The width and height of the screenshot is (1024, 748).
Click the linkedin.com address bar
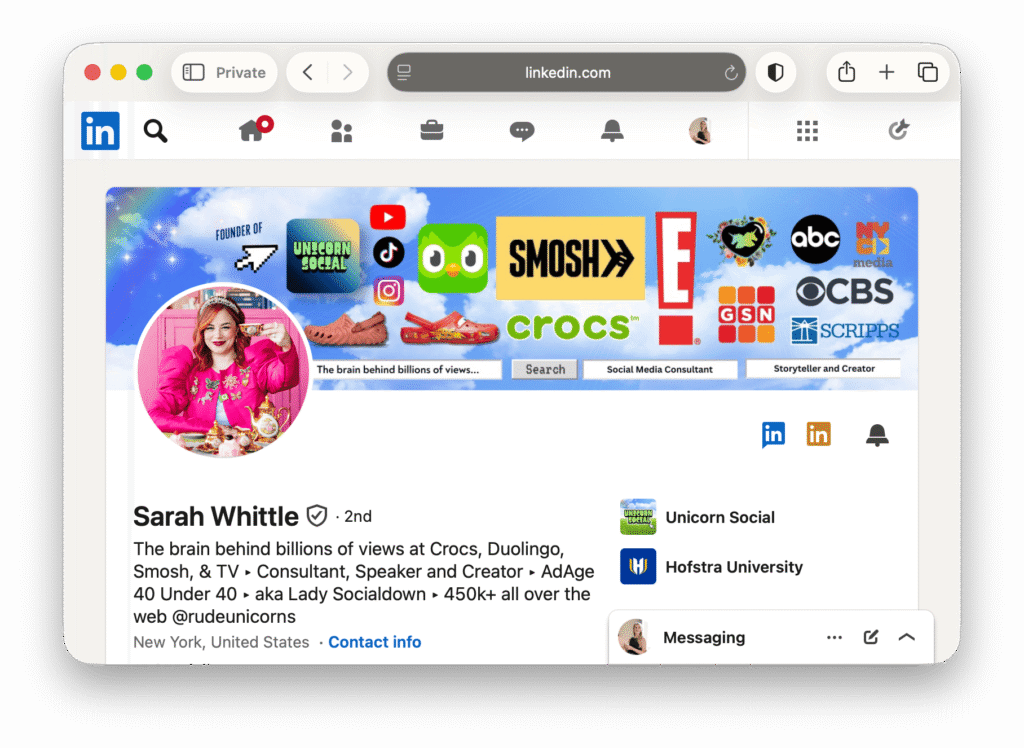(x=566, y=72)
